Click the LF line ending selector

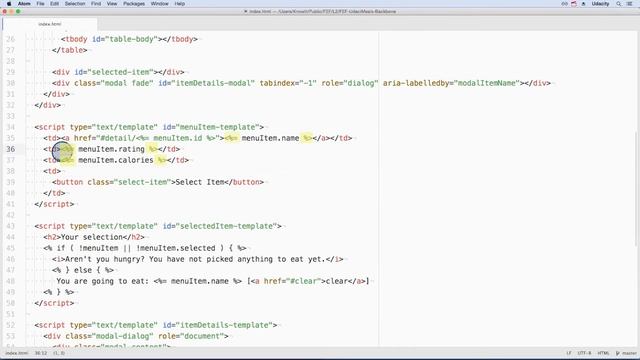569,353
